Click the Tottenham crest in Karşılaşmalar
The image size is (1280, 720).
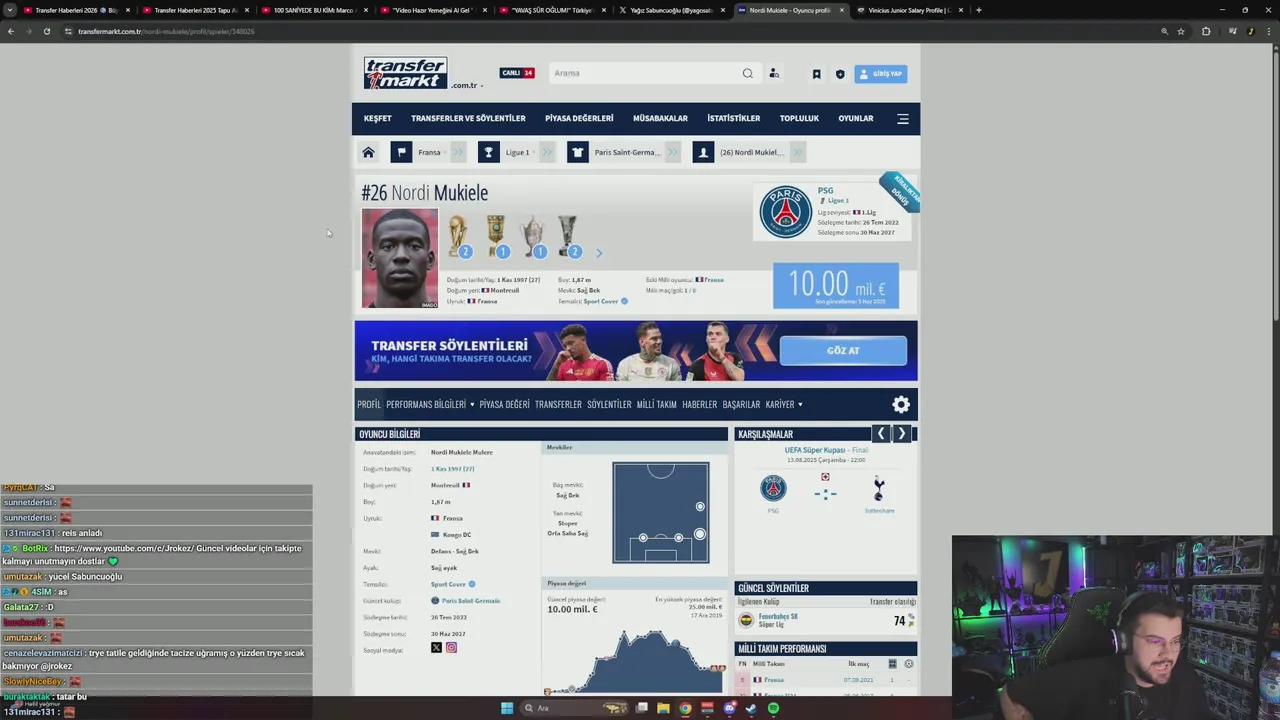pyautogui.click(x=878, y=489)
